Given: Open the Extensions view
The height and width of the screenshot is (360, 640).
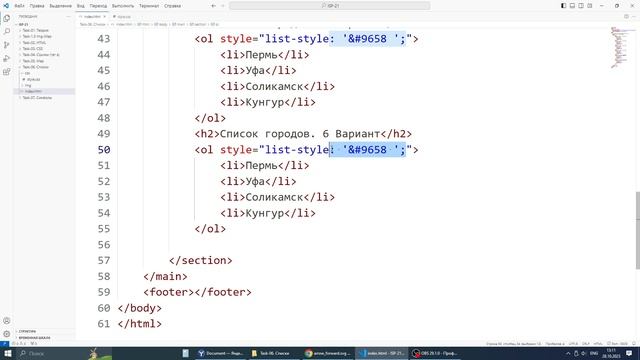Looking at the screenshot, I should coord(7,72).
